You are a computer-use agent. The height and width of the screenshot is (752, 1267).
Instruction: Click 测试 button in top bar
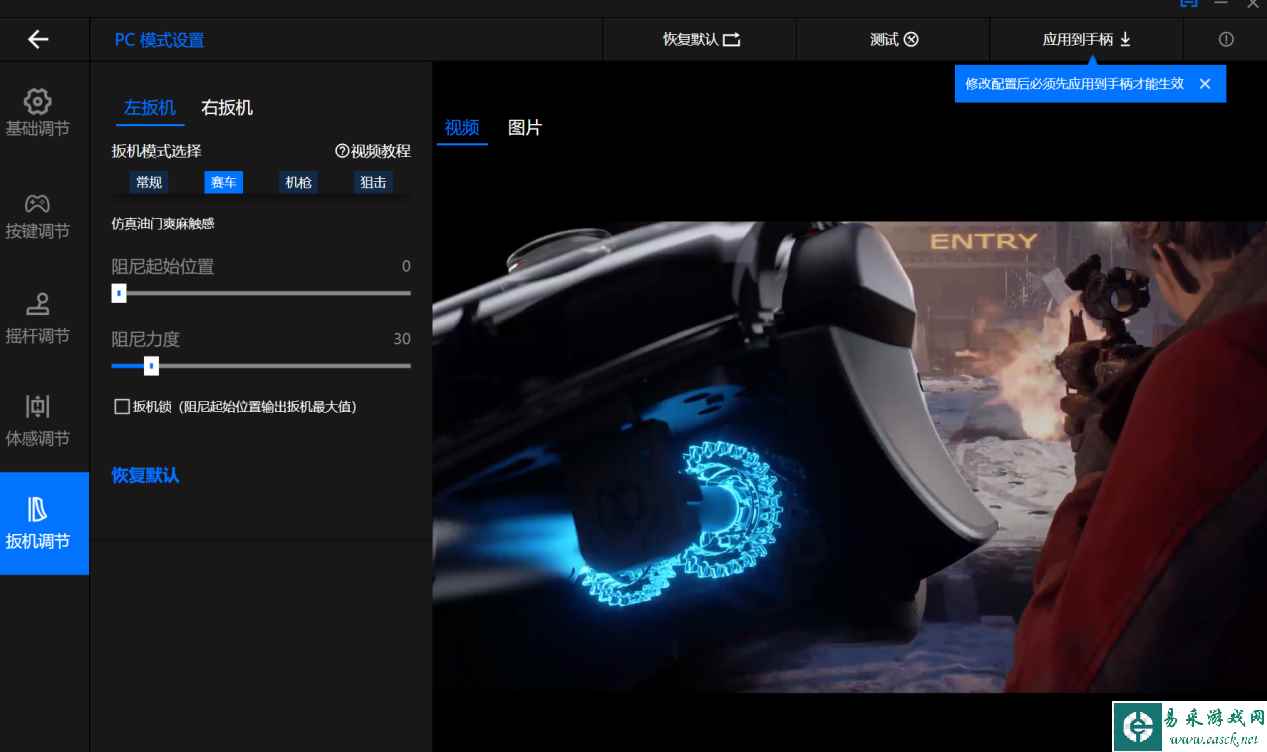tap(893, 39)
